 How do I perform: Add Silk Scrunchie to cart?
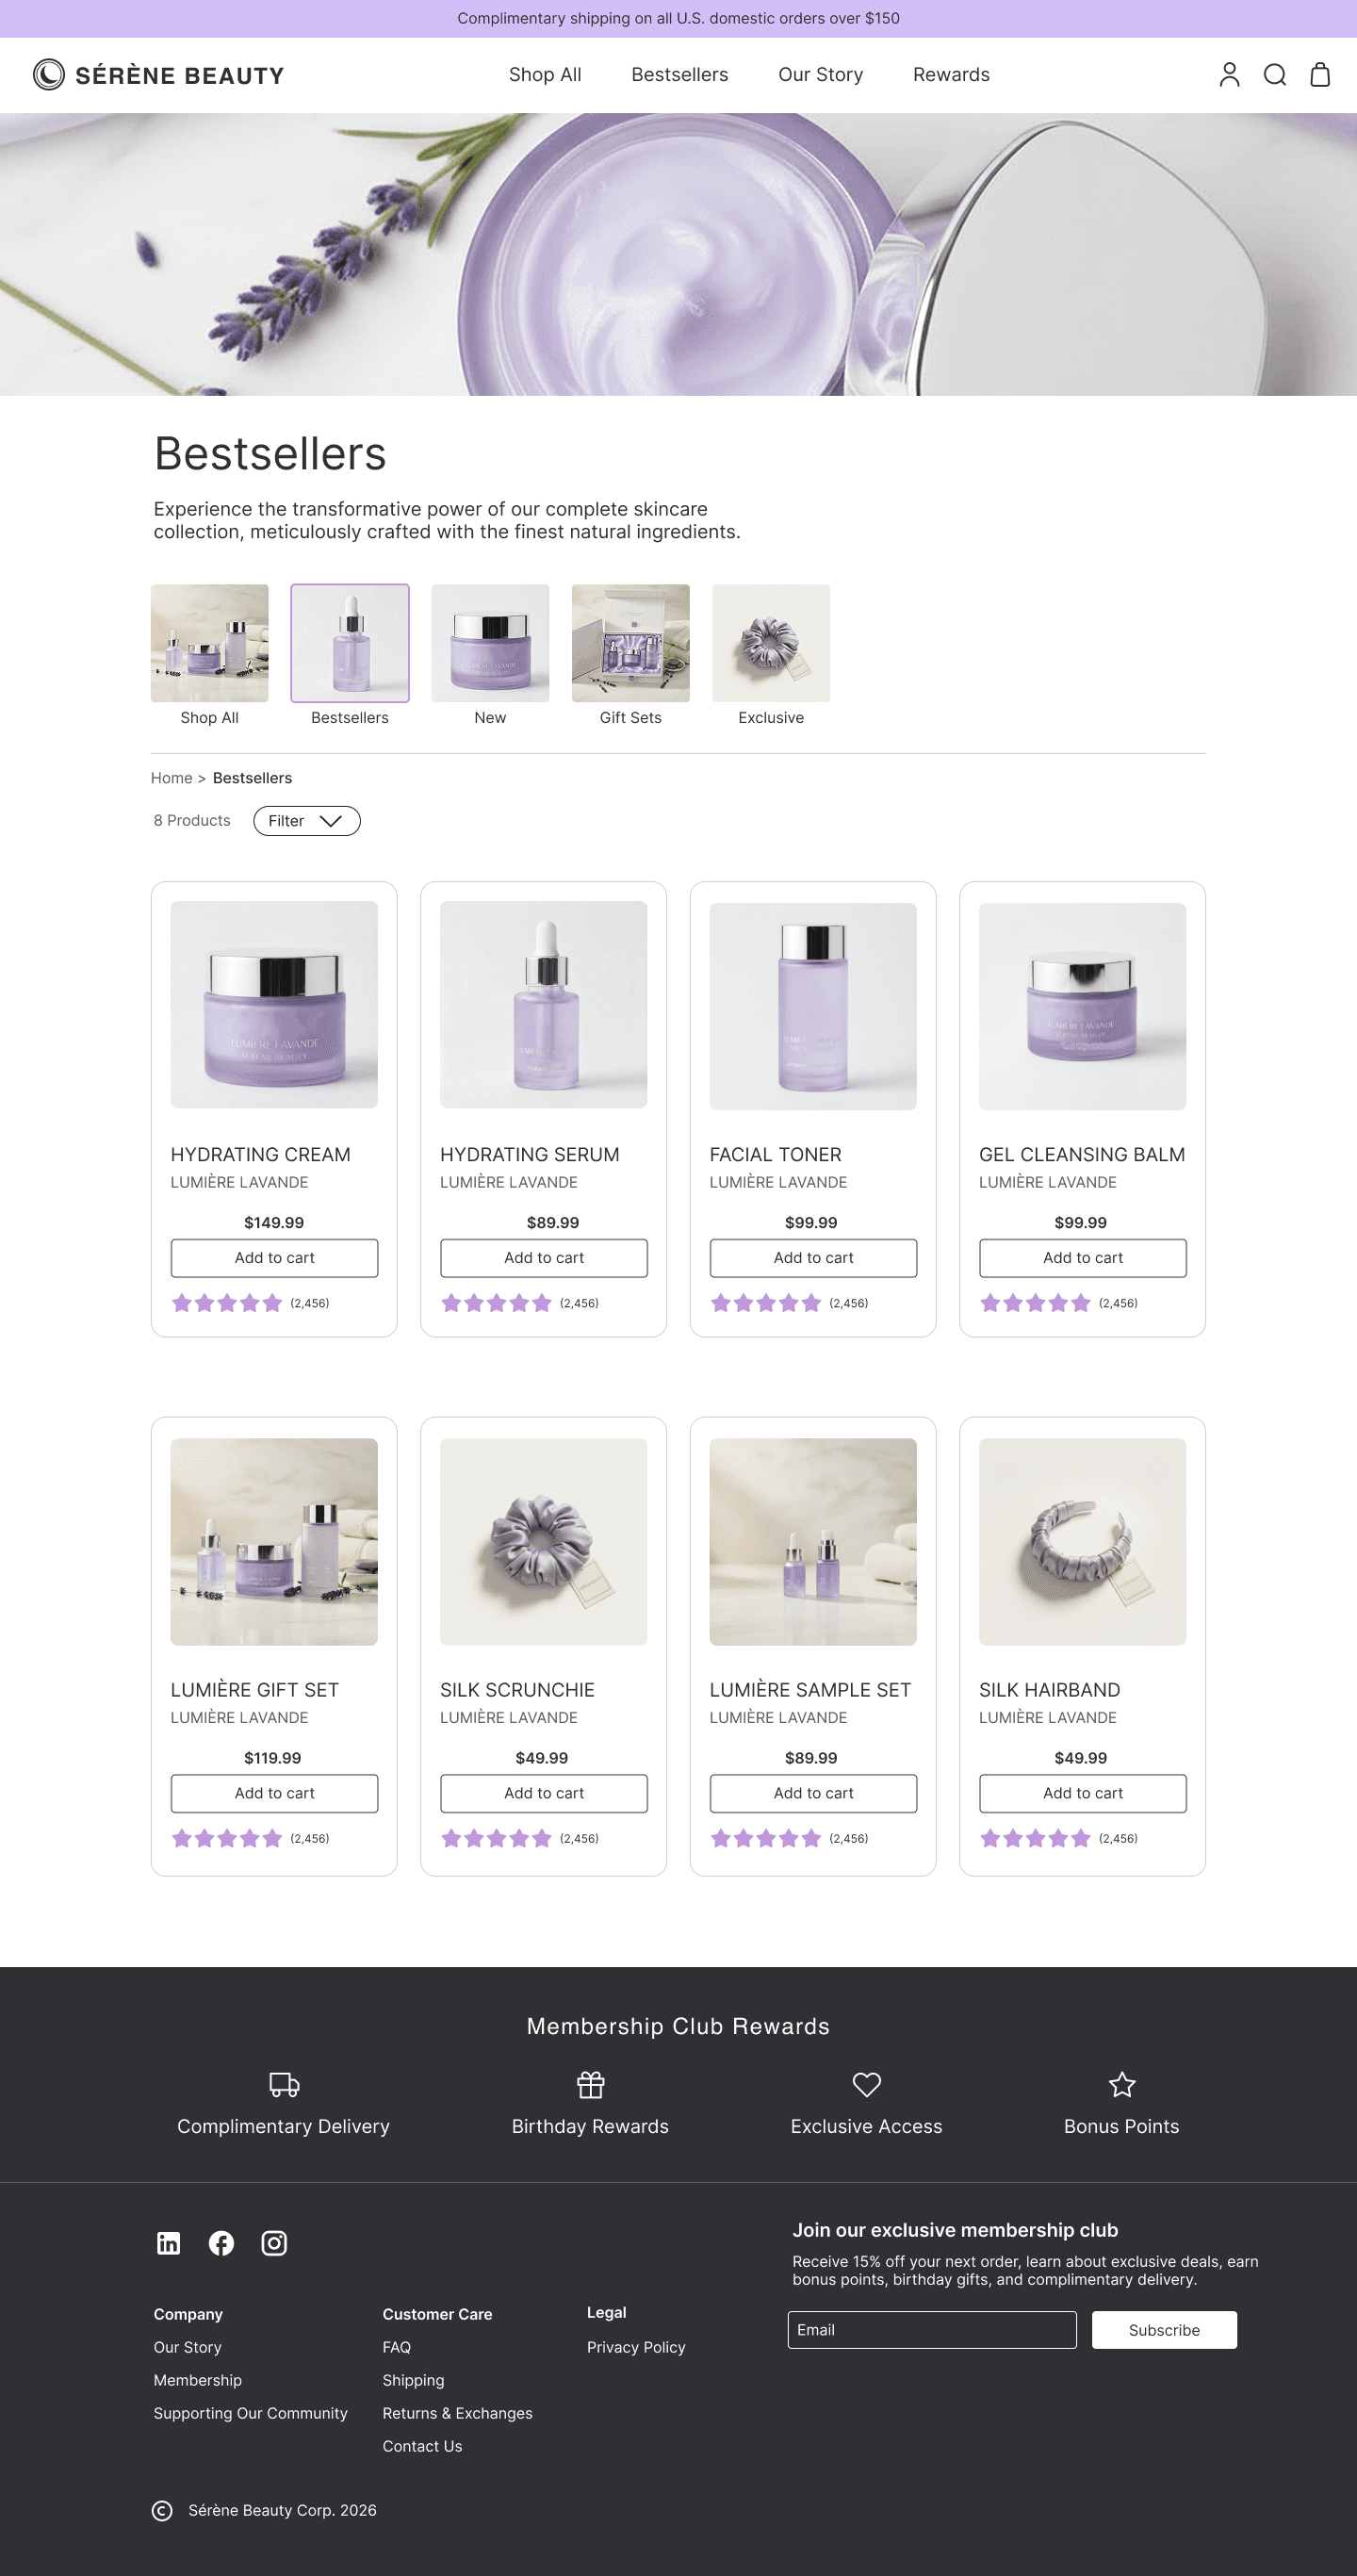[543, 1793]
